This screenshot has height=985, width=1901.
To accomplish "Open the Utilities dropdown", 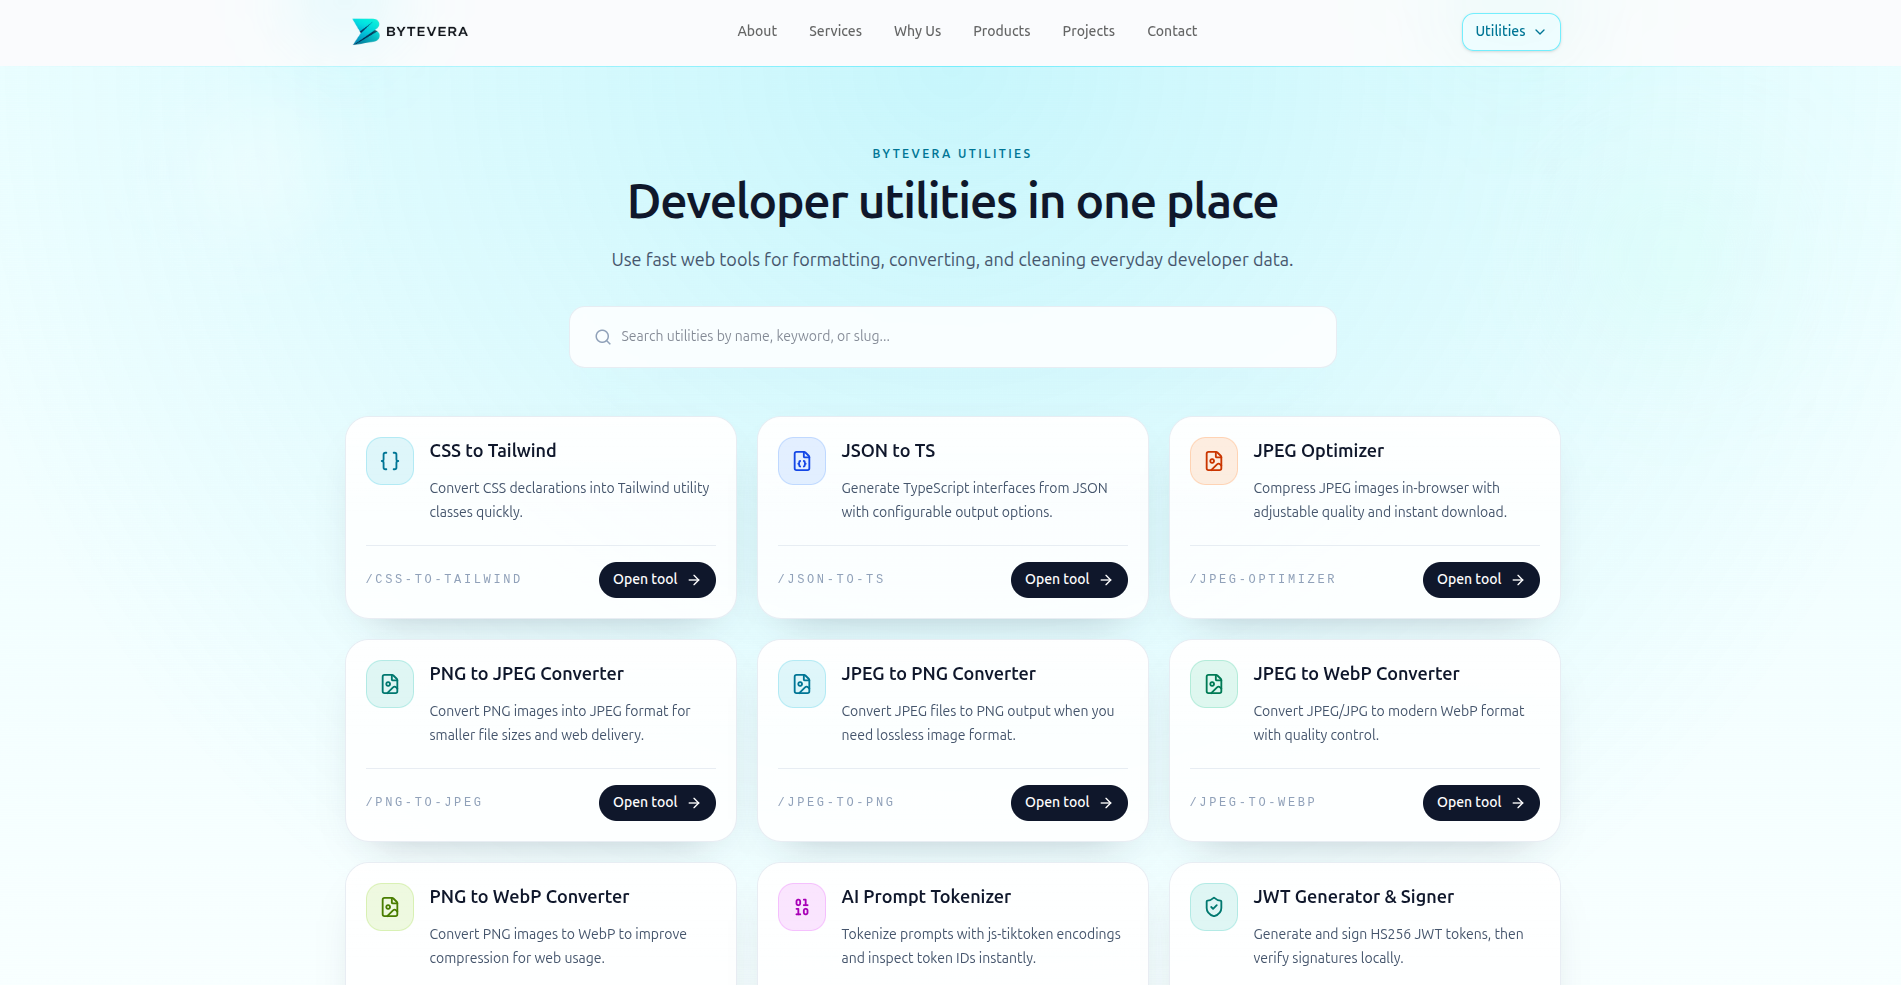I will click(1510, 31).
